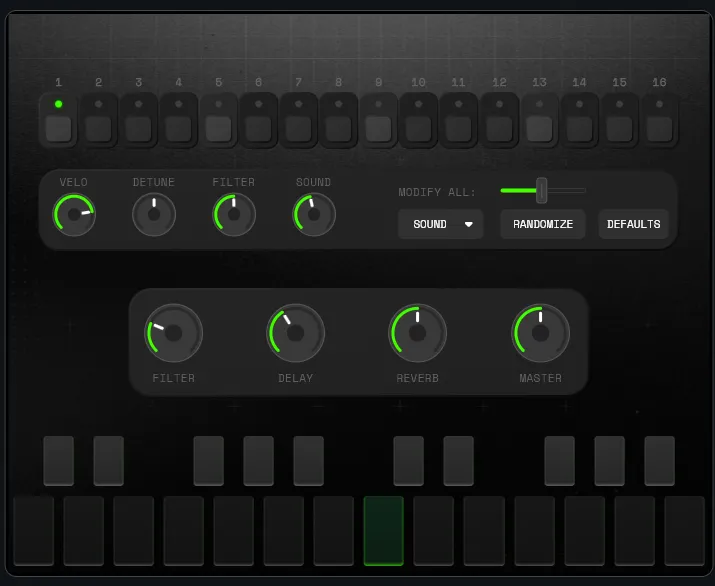This screenshot has width=715, height=586.
Task: Enable step 16 in the sequencer
Action: click(x=659, y=129)
